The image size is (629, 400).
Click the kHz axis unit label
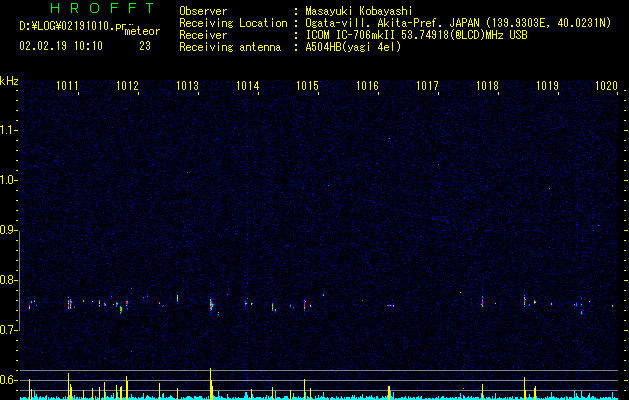[x=9, y=81]
